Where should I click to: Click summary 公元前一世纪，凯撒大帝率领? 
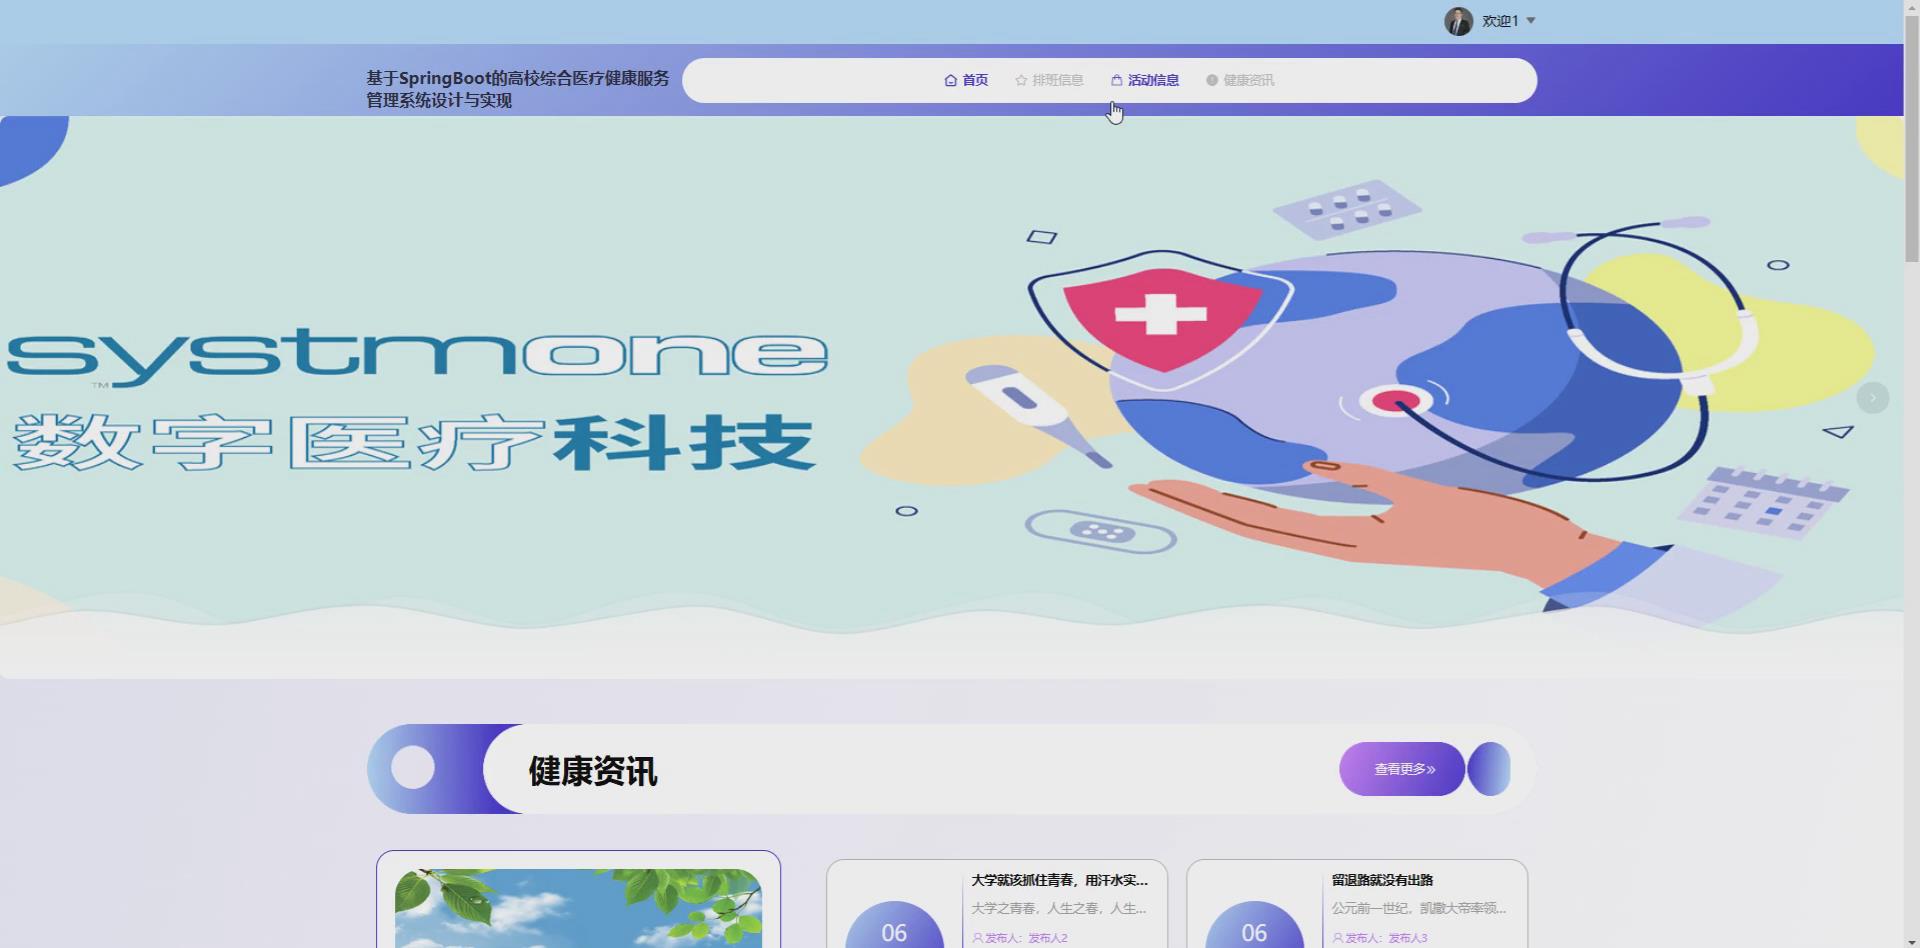1419,908
